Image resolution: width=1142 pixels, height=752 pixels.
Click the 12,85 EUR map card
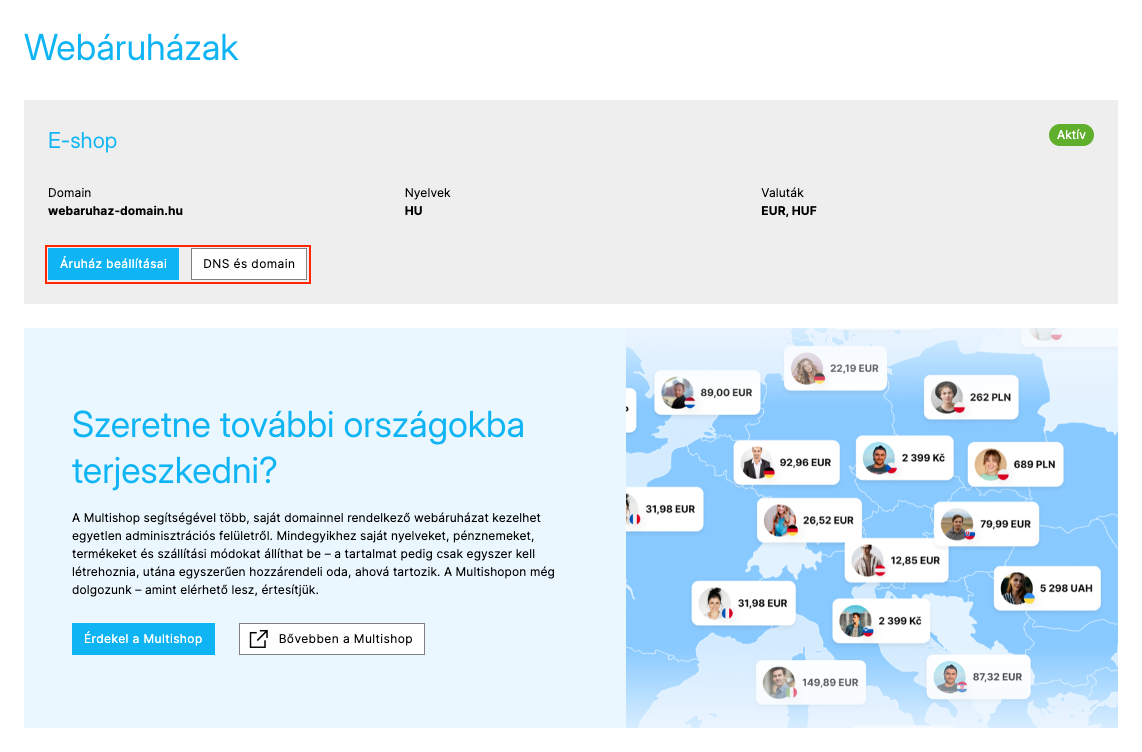[x=896, y=560]
